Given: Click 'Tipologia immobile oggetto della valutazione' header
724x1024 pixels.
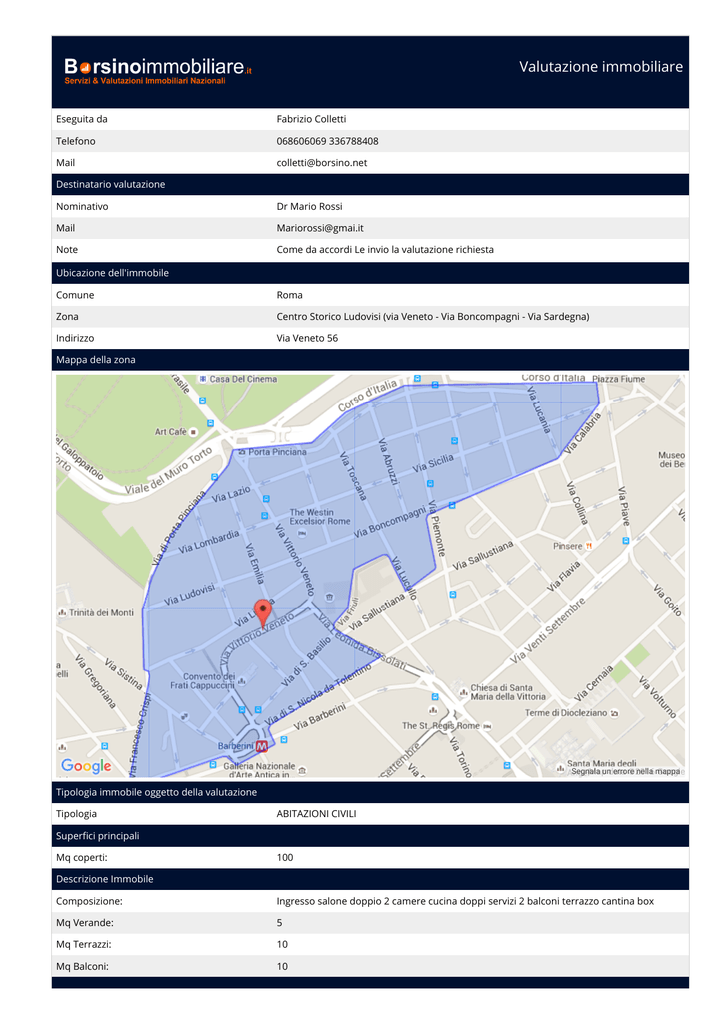Looking at the screenshot, I should click(370, 792).
